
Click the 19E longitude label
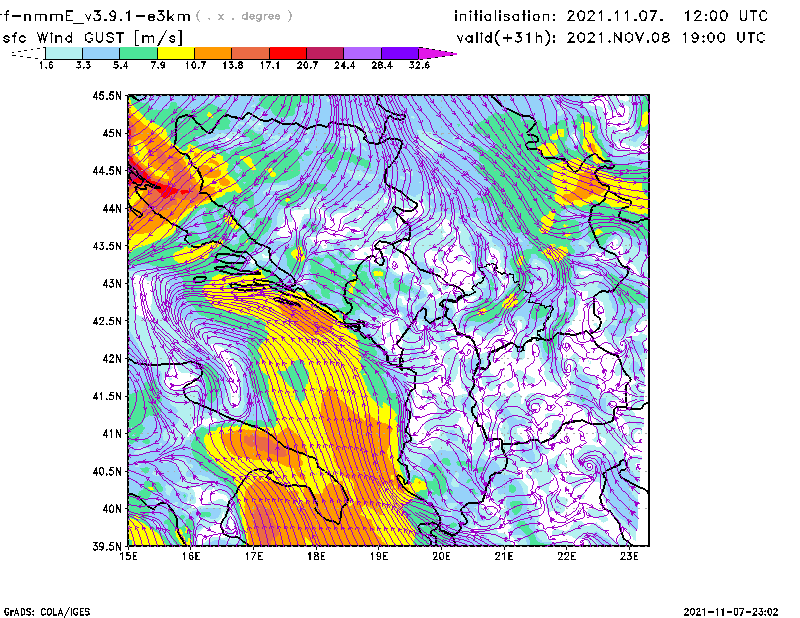coord(379,556)
